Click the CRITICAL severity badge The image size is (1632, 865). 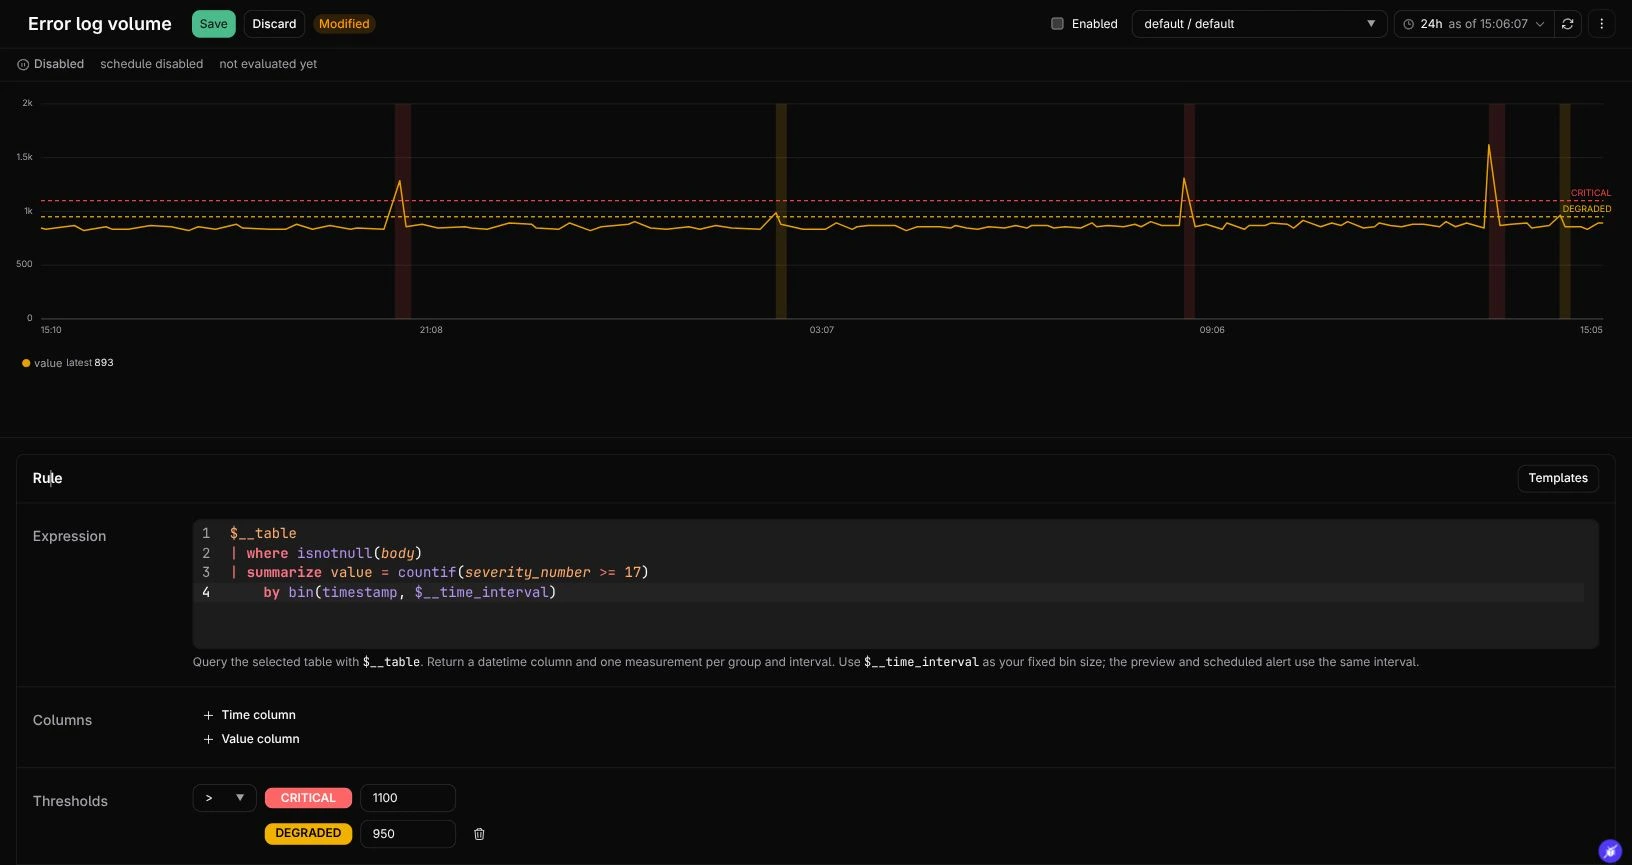(308, 798)
